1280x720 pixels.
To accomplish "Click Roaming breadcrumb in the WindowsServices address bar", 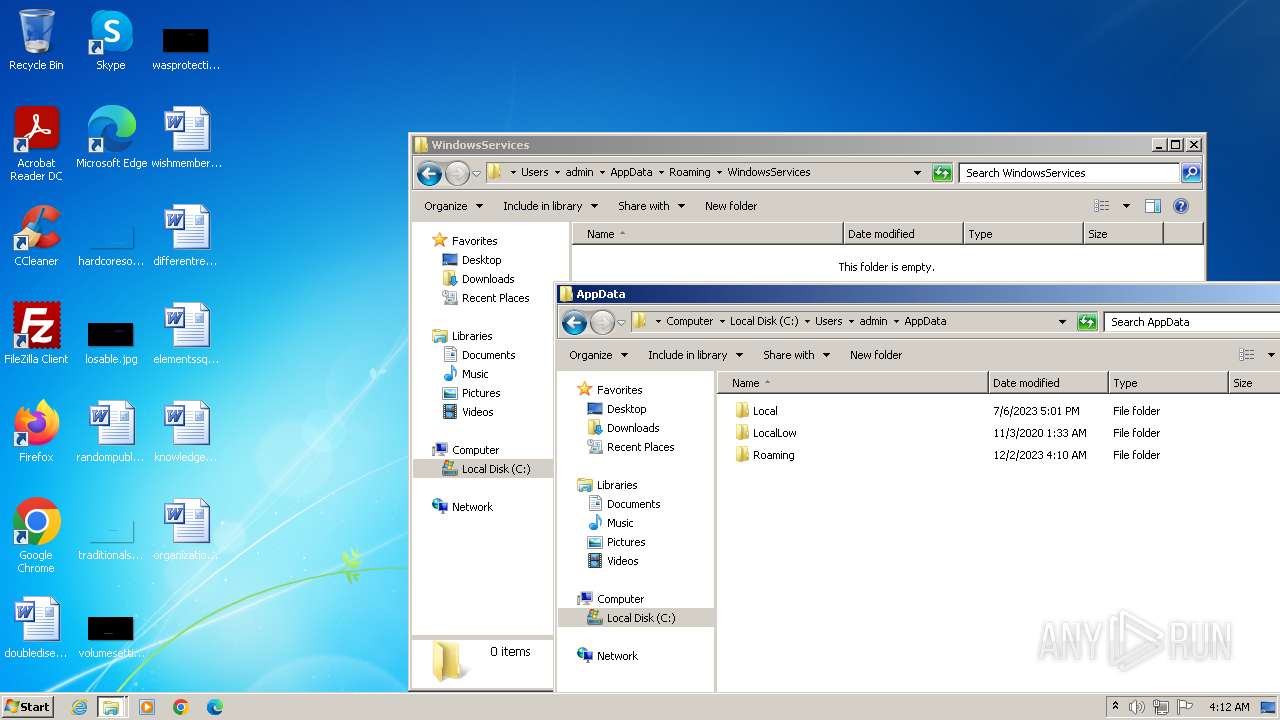I will [689, 173].
